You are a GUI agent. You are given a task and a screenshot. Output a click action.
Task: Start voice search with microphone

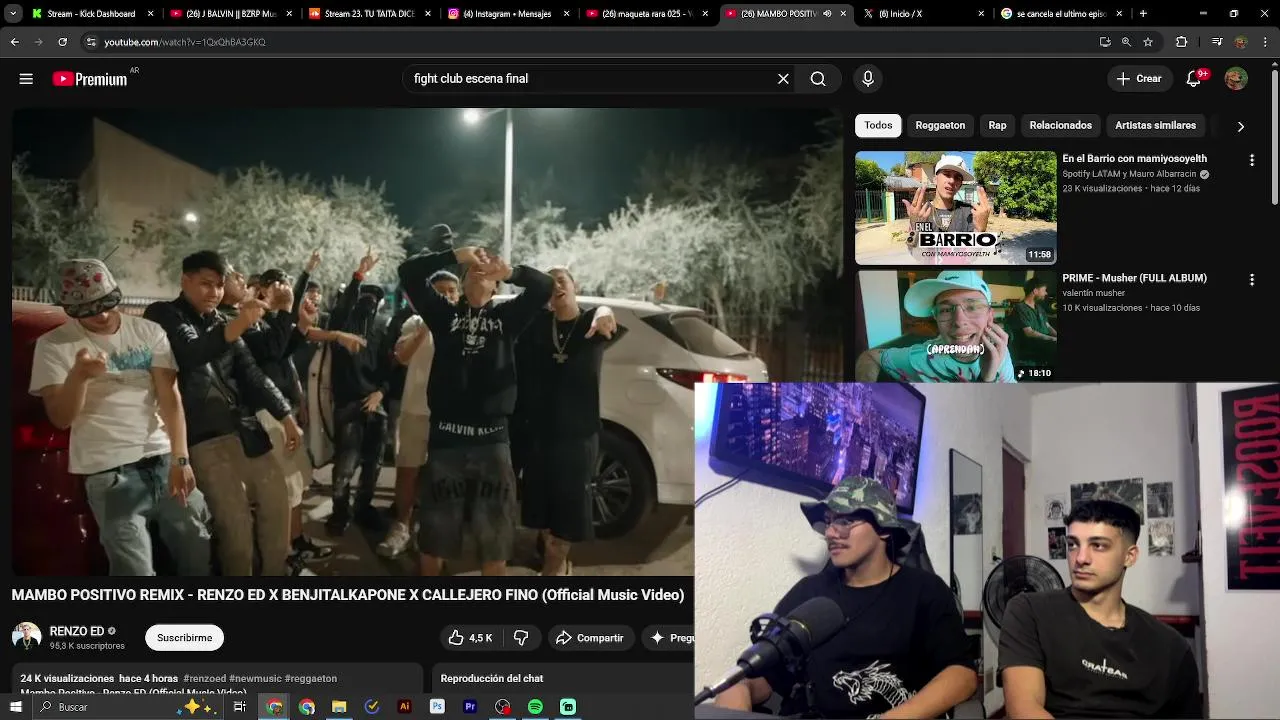867,79
